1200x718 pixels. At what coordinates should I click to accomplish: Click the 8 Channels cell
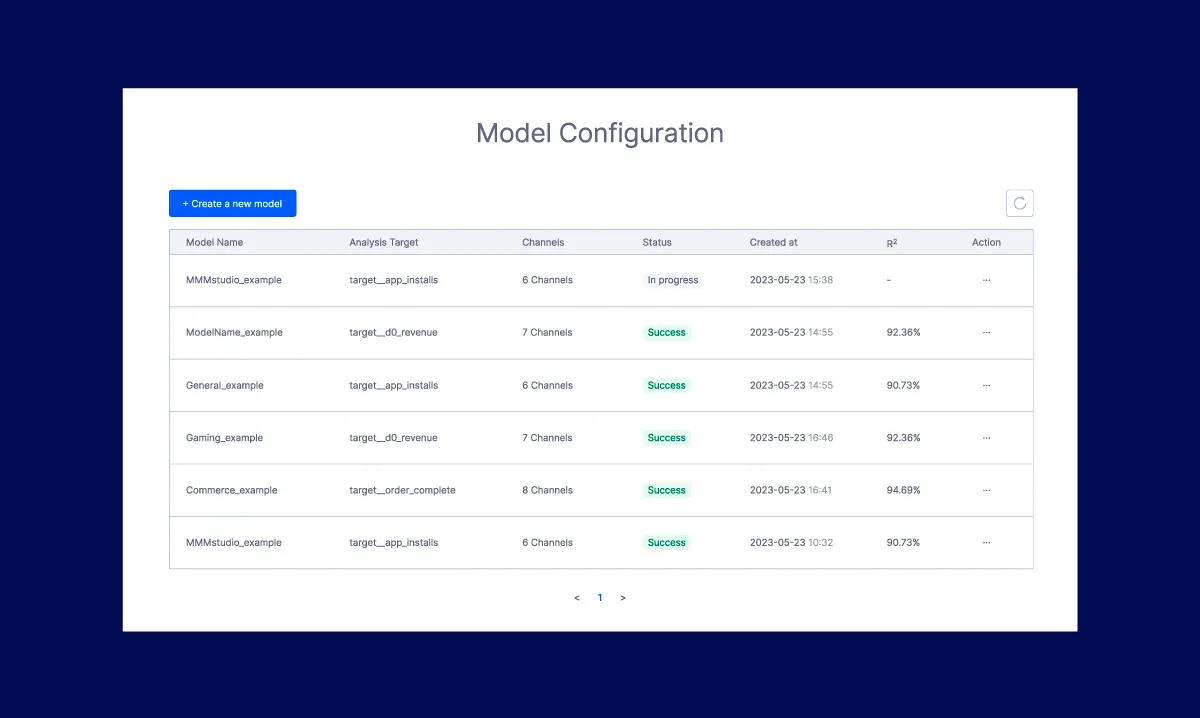tap(547, 490)
